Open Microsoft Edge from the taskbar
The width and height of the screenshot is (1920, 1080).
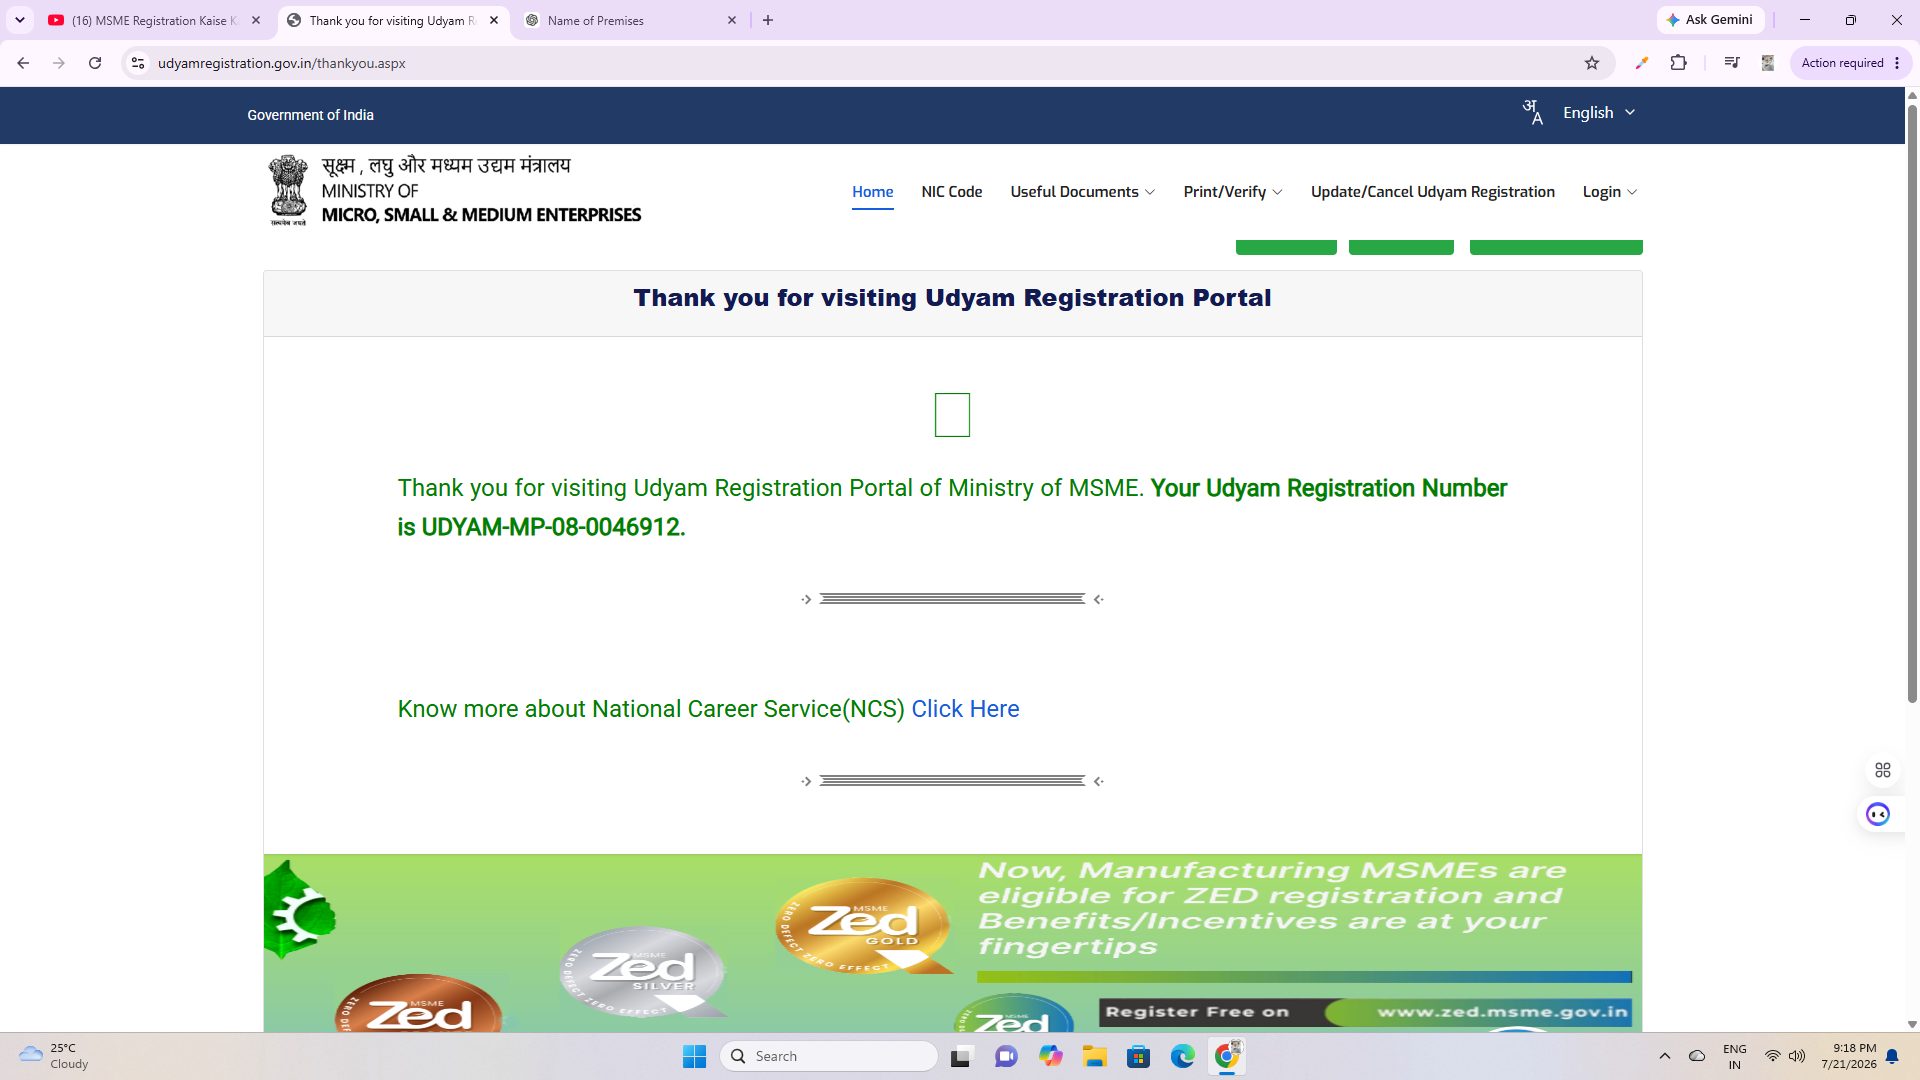1182,1056
